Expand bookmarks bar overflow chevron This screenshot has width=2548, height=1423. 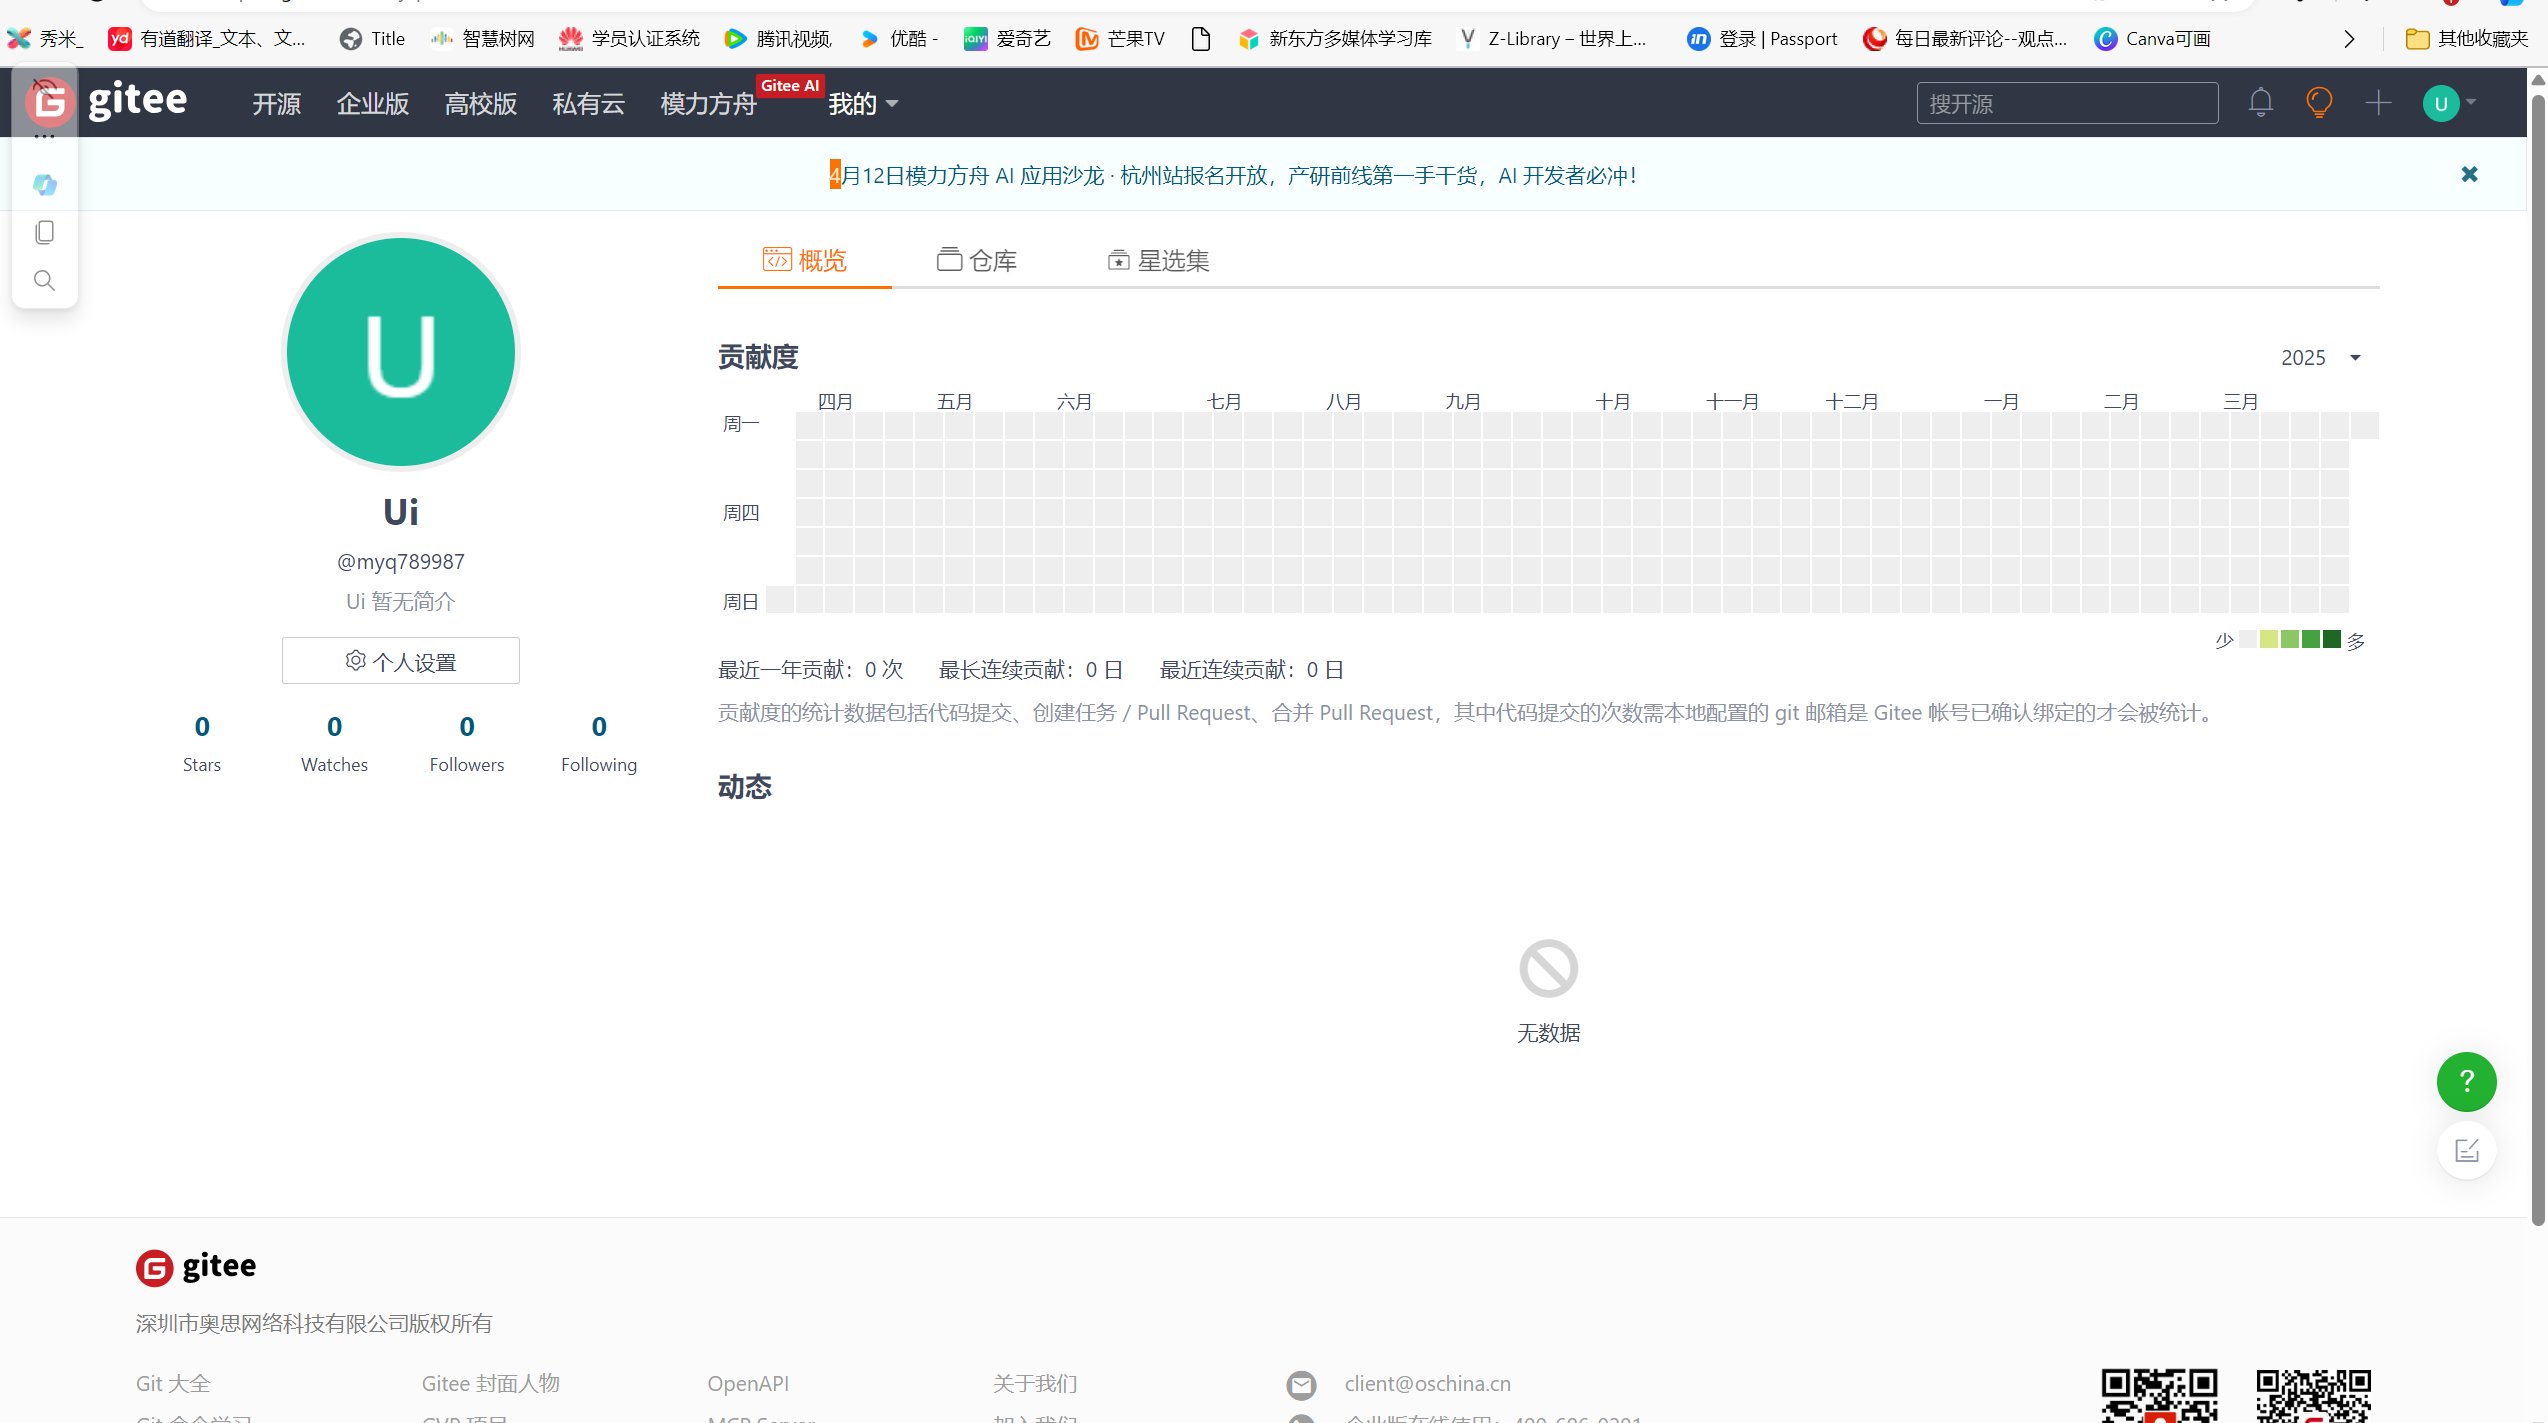pyautogui.click(x=2349, y=39)
